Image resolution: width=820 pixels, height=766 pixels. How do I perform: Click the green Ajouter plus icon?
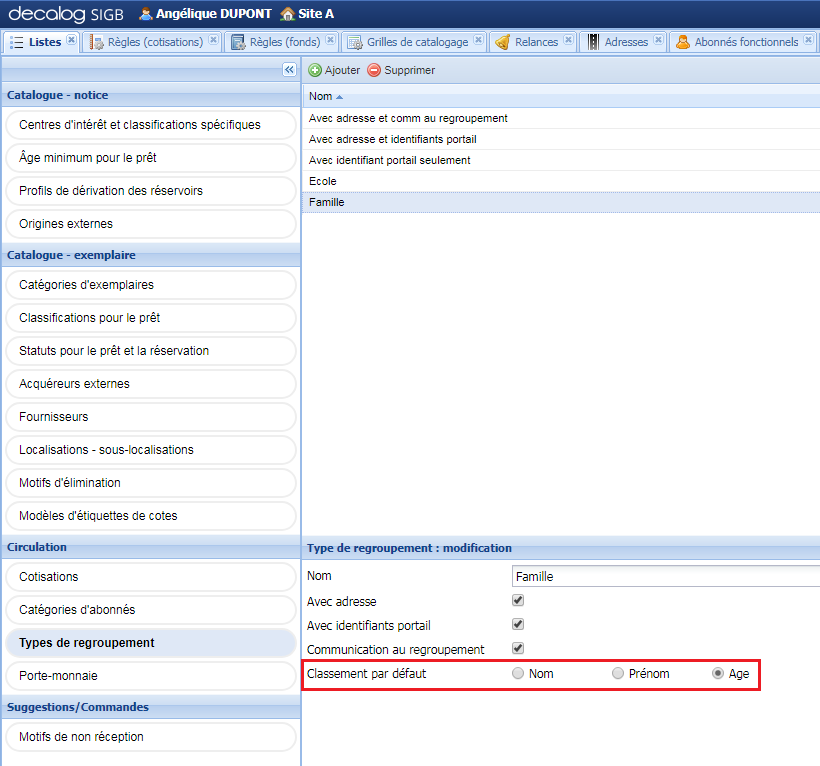coord(315,71)
